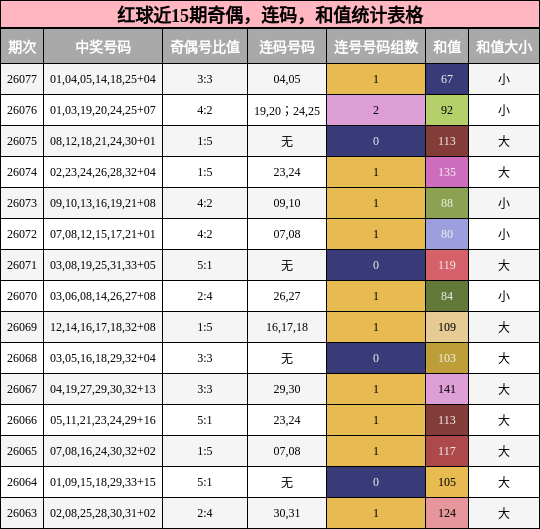Click the pink group count cell 2
The height and width of the screenshot is (529, 540).
pos(376,110)
